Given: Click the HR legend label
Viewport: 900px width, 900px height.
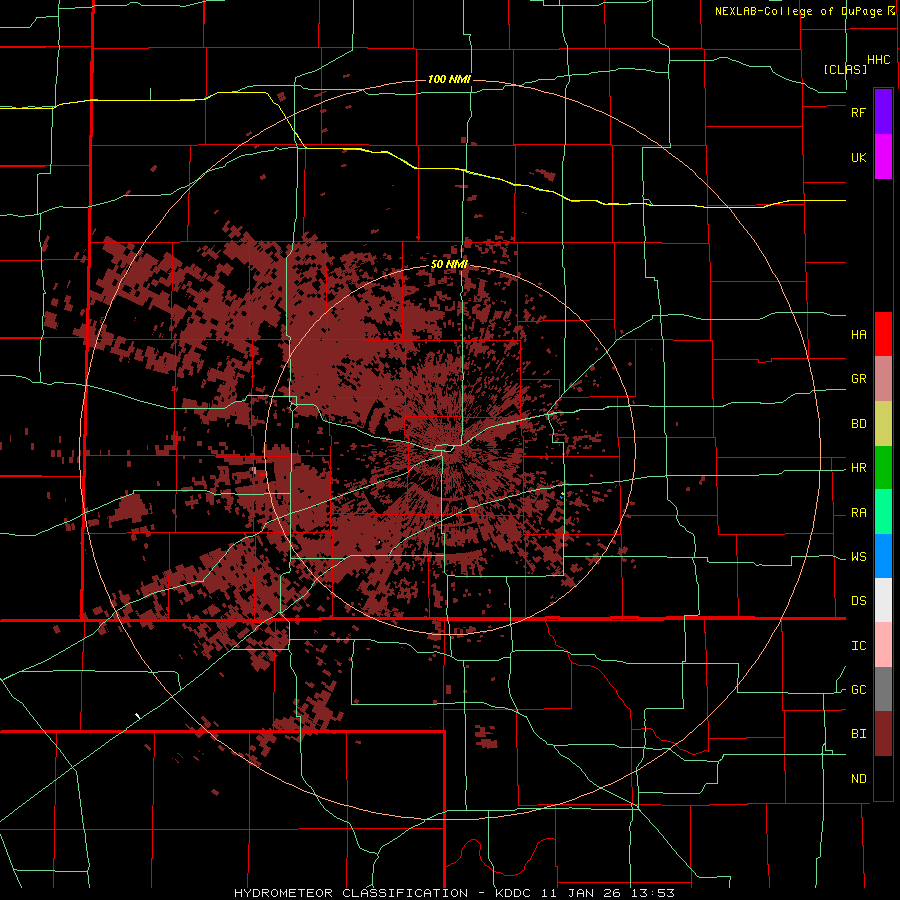Looking at the screenshot, I should (x=858, y=467).
